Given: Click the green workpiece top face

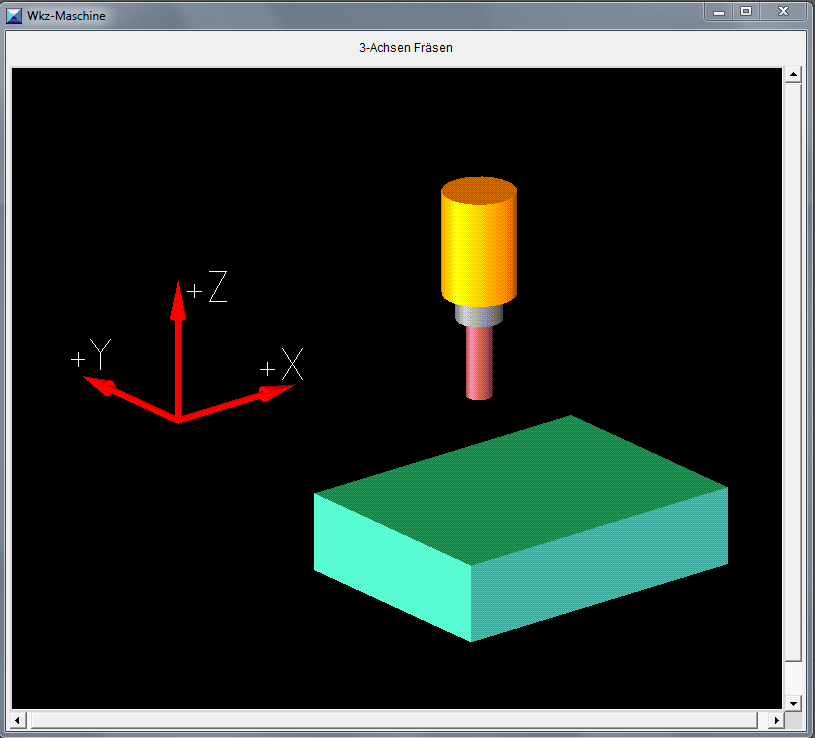Looking at the screenshot, I should pyautogui.click(x=520, y=489).
